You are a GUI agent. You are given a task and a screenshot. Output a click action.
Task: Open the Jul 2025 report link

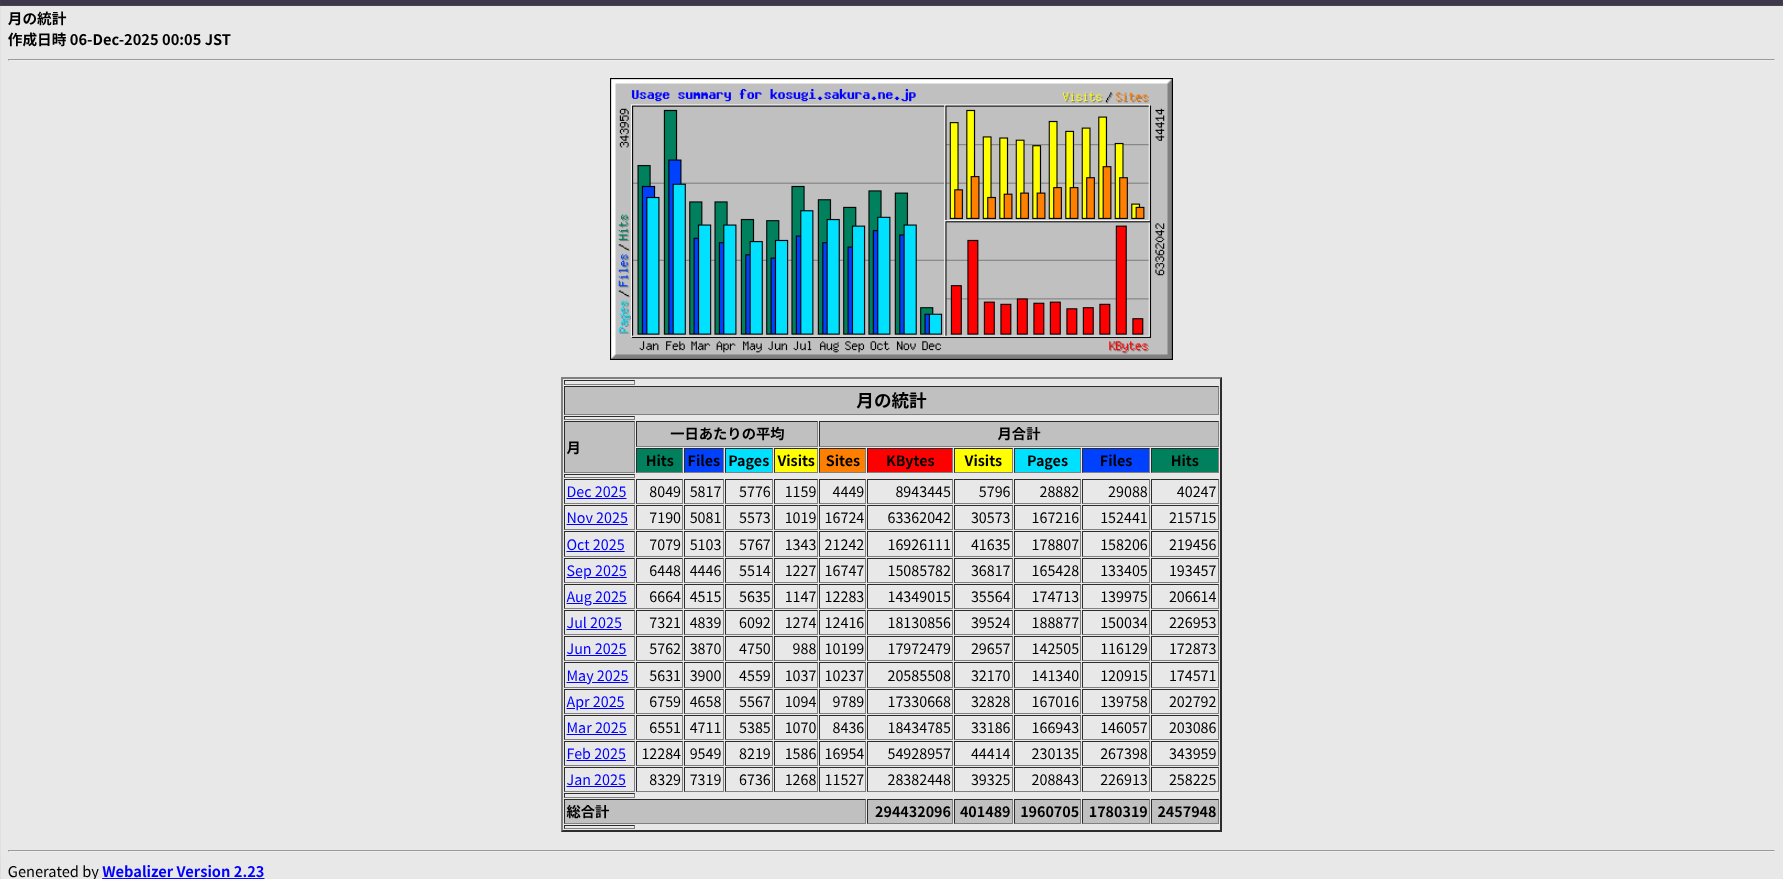click(x=594, y=623)
